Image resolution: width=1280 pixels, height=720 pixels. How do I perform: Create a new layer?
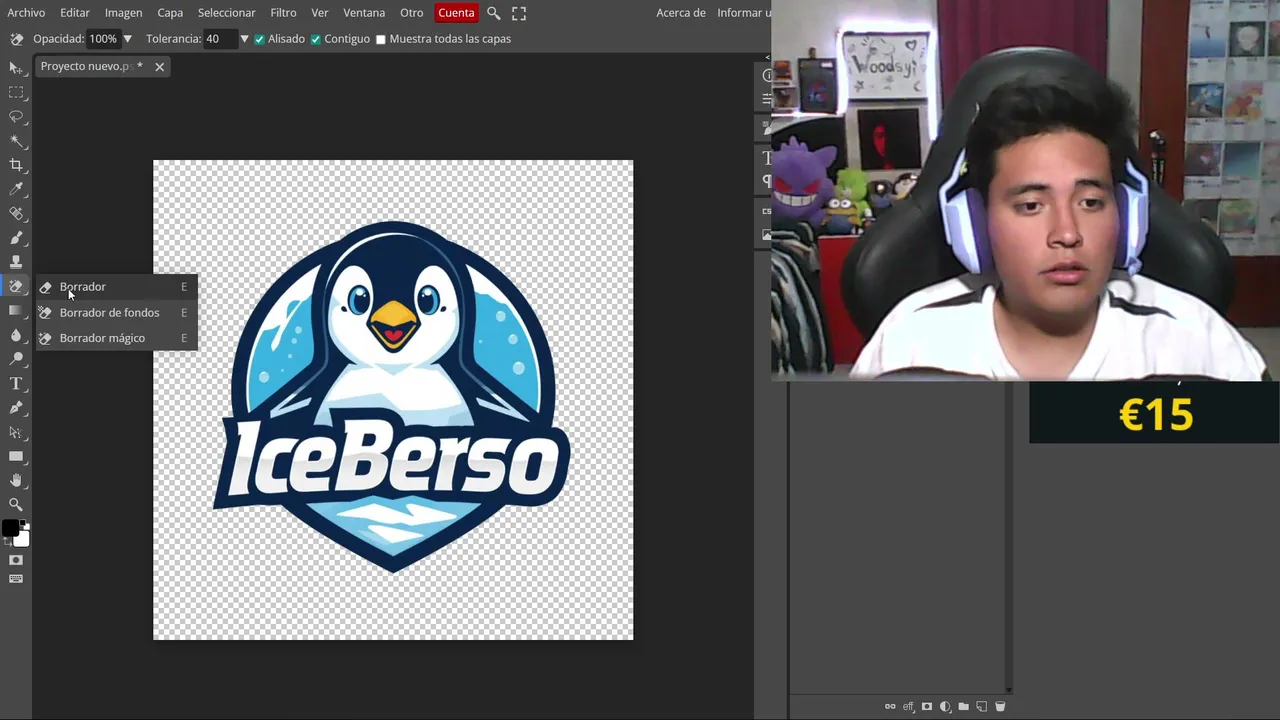tap(981, 706)
